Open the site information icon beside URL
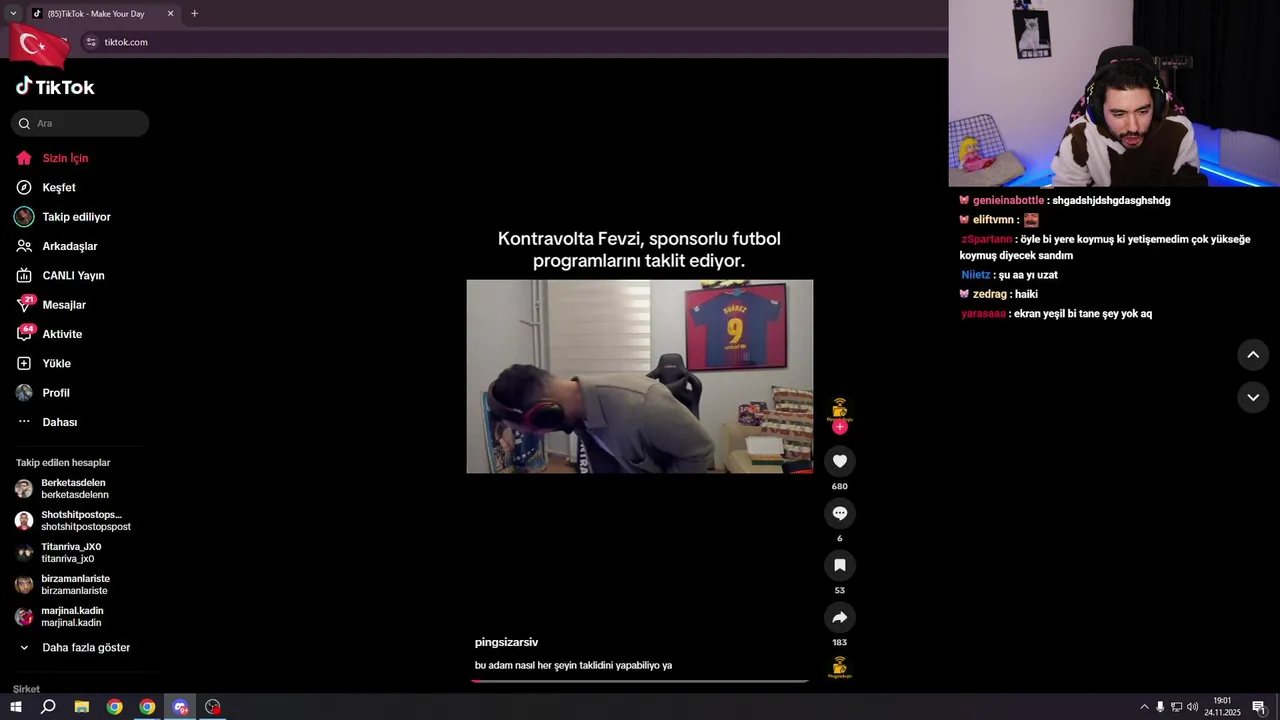The width and height of the screenshot is (1280, 720). pos(91,42)
